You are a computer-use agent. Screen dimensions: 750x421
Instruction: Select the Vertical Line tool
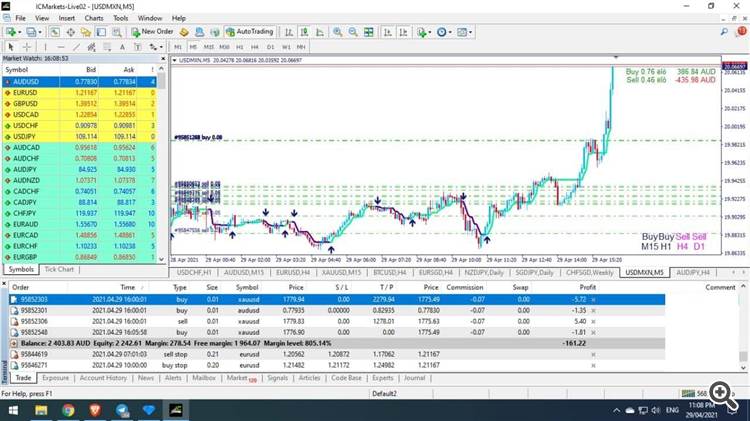pos(45,47)
